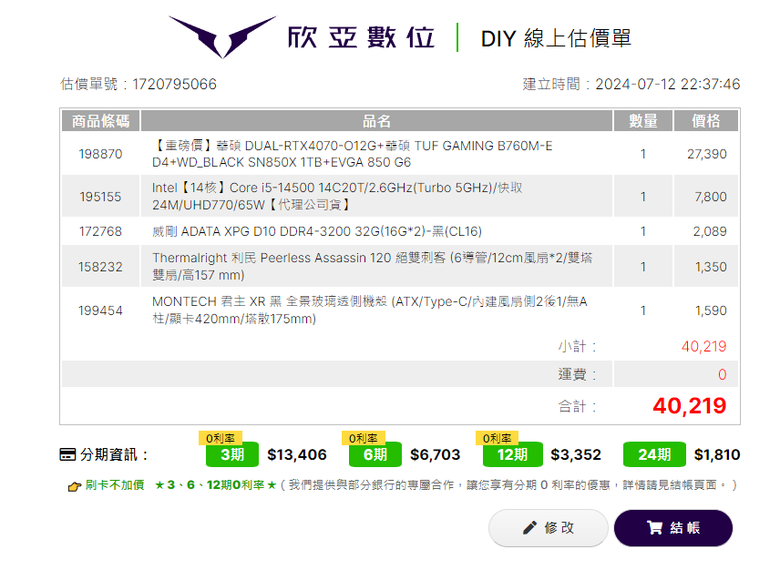Click the pencil icon in 修改 button
Viewport: 780px width, 570px height.
pyautogui.click(x=530, y=528)
